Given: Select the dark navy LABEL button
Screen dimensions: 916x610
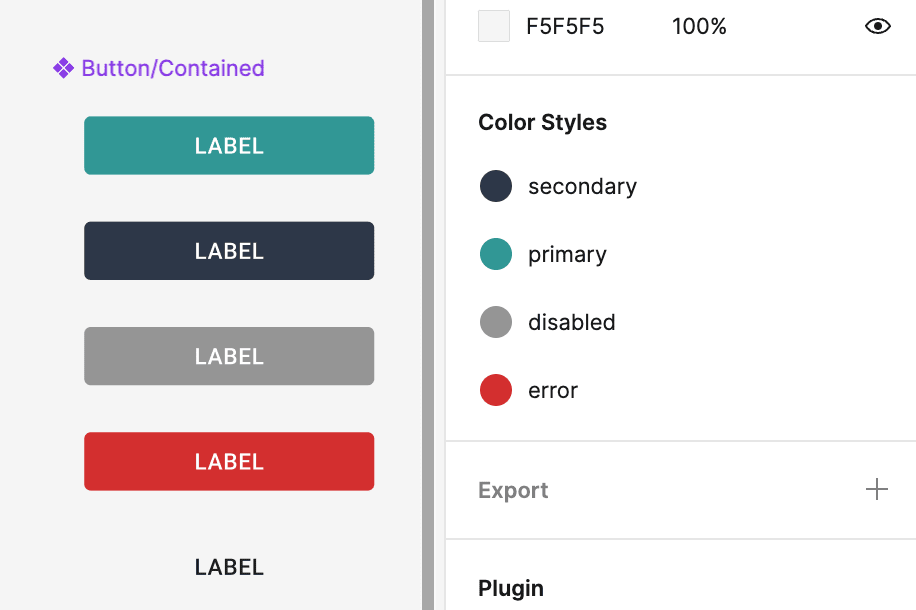Looking at the screenshot, I should [x=229, y=251].
